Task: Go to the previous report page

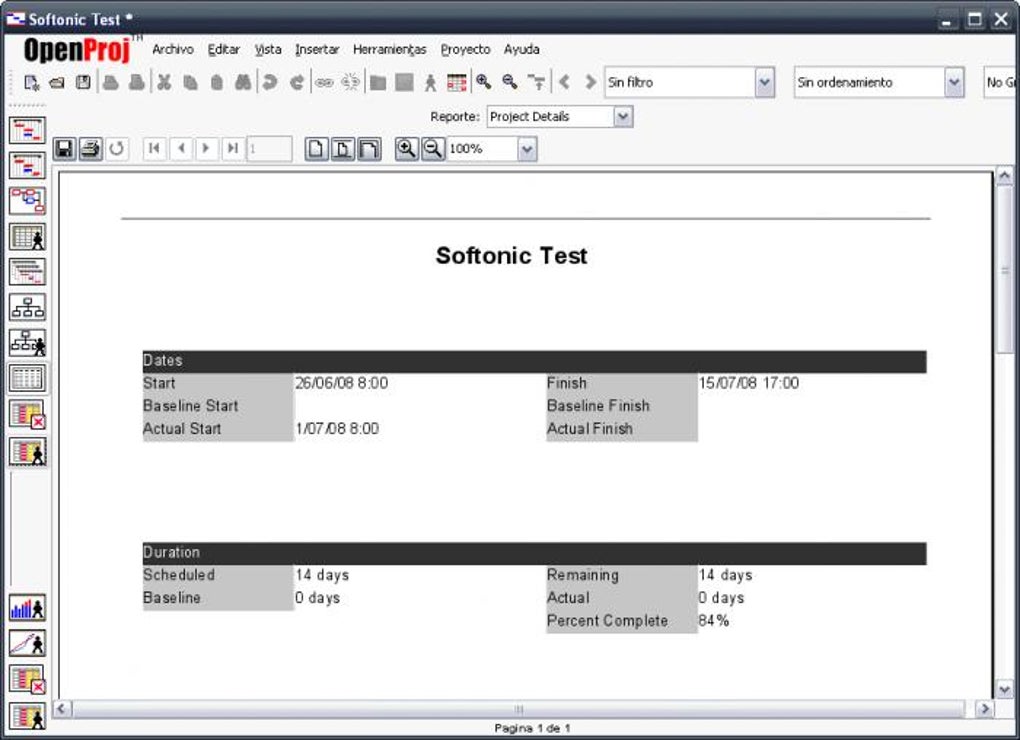Action: 181,149
